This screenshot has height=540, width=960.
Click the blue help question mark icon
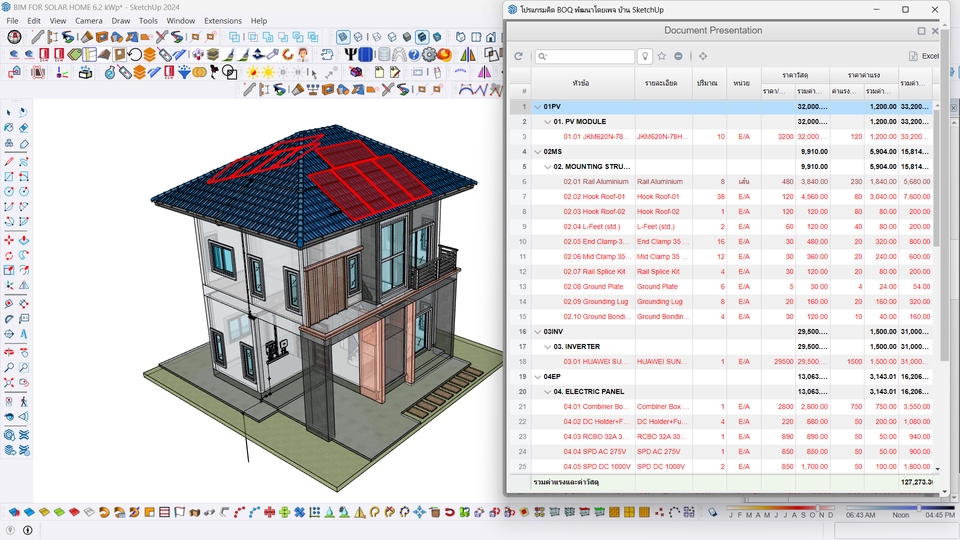(414, 55)
